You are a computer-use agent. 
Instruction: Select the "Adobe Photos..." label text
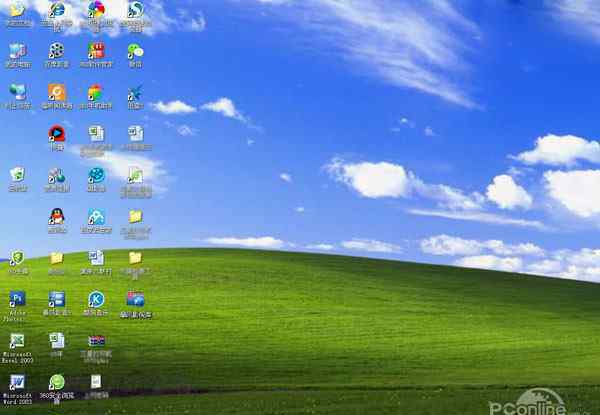coord(15,316)
